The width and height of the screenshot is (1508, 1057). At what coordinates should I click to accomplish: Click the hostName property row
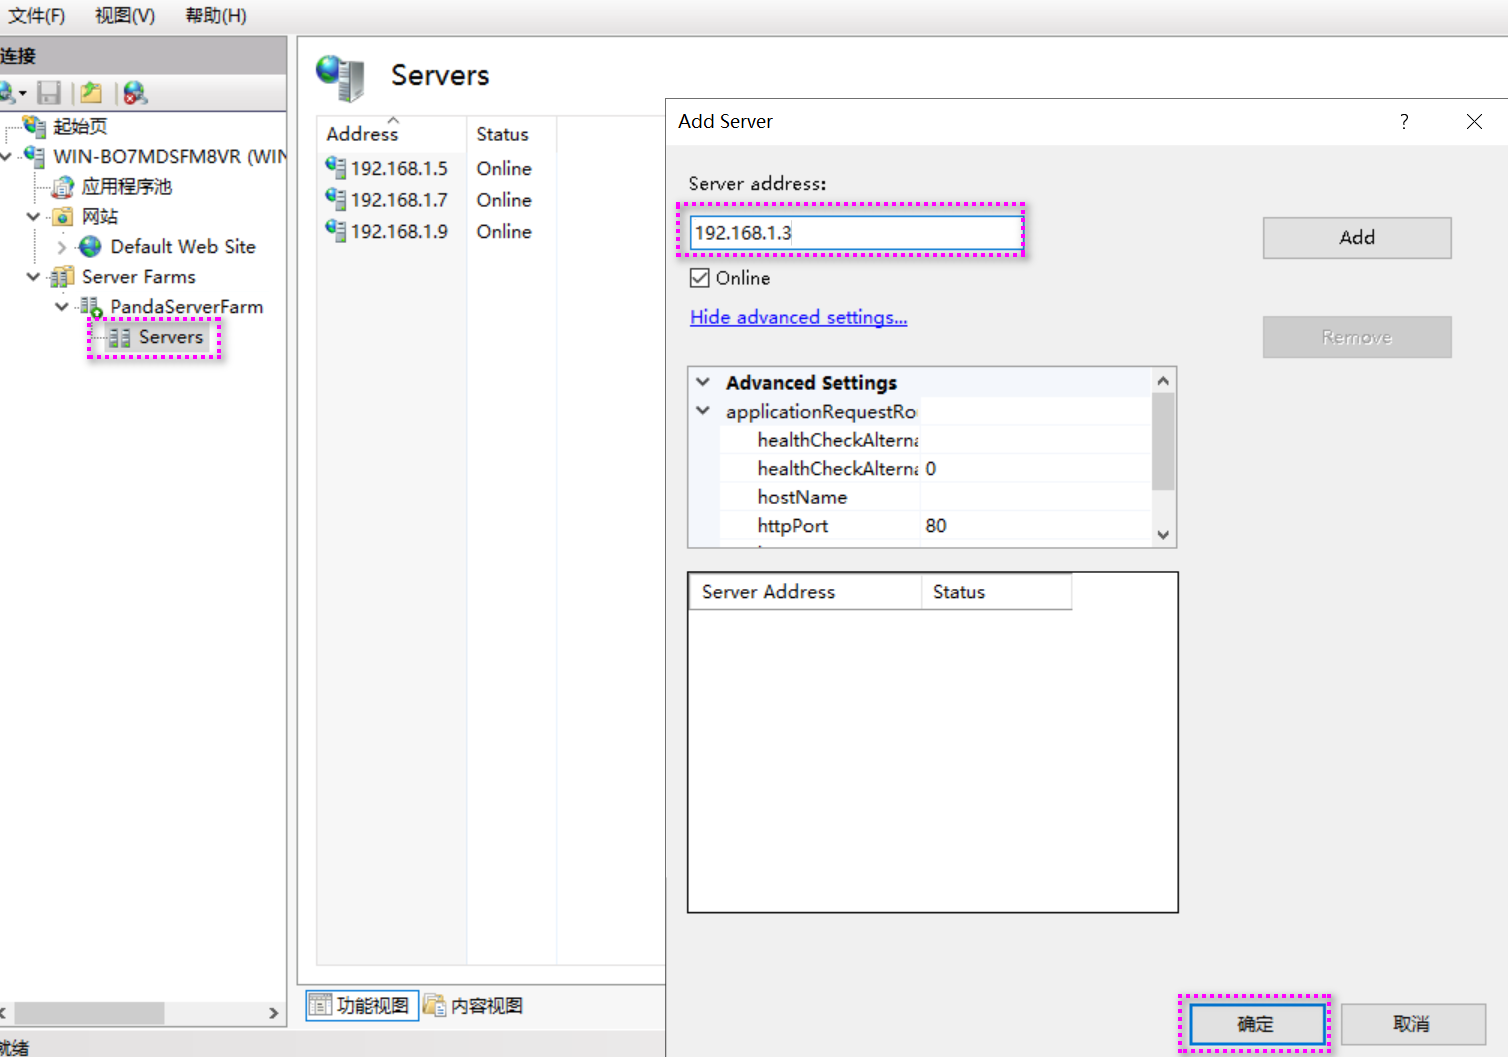[x=935, y=497]
